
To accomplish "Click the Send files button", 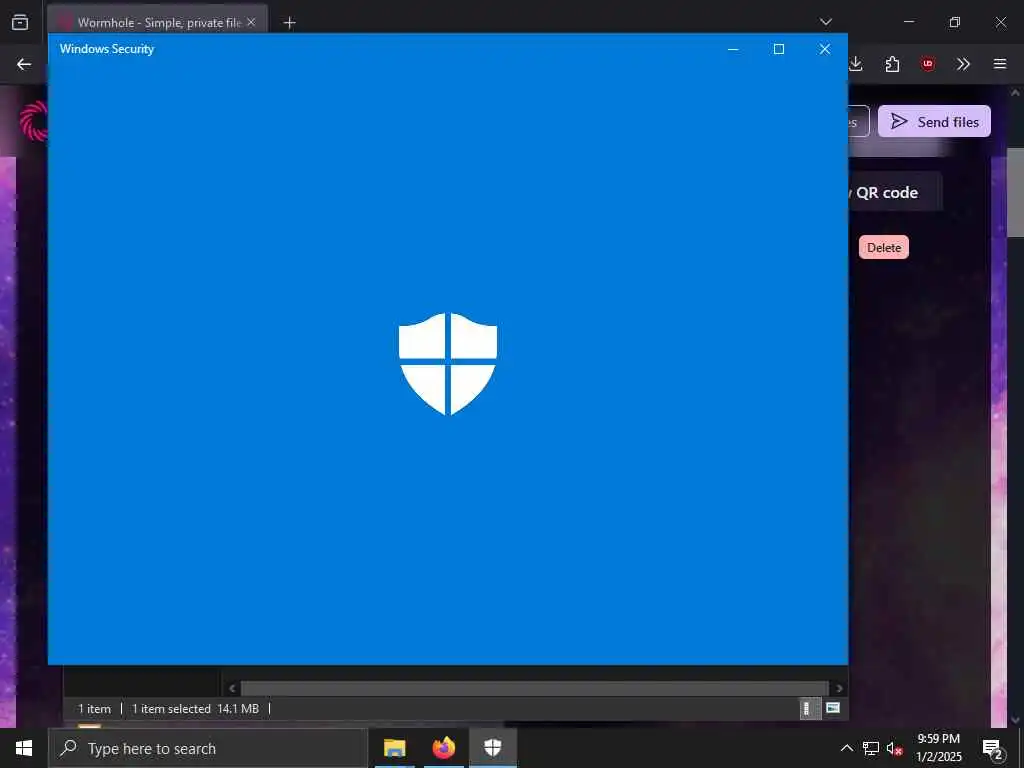I will click(934, 121).
